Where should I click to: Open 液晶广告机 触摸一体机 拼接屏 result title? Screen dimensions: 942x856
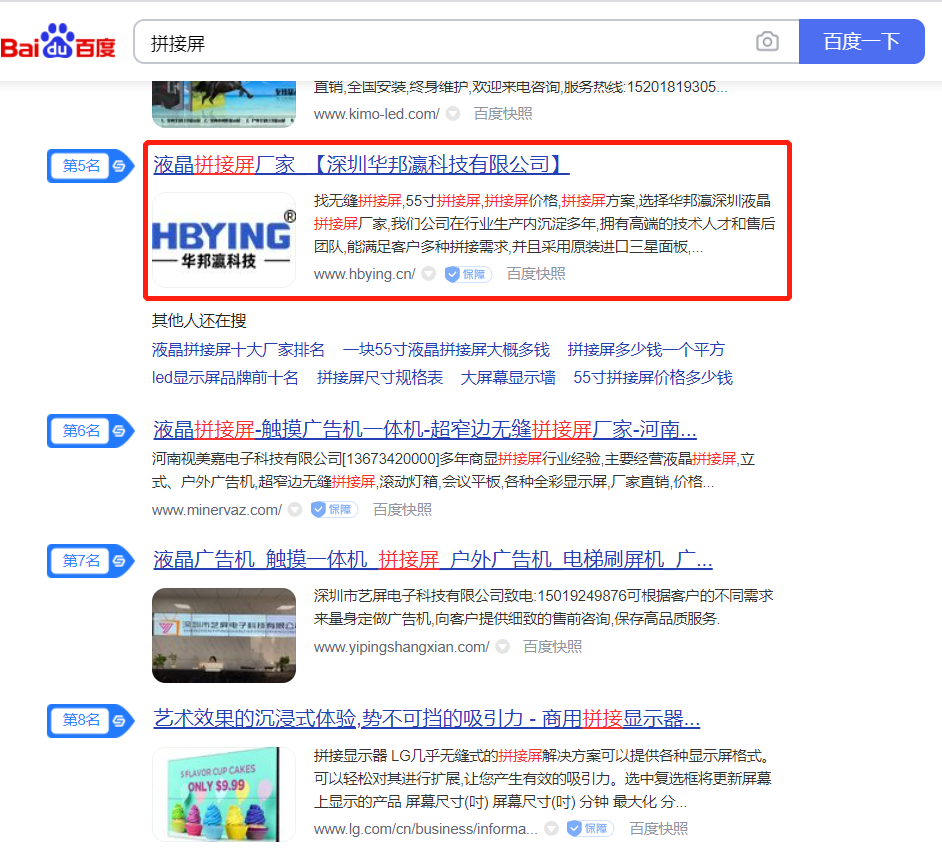click(x=433, y=560)
